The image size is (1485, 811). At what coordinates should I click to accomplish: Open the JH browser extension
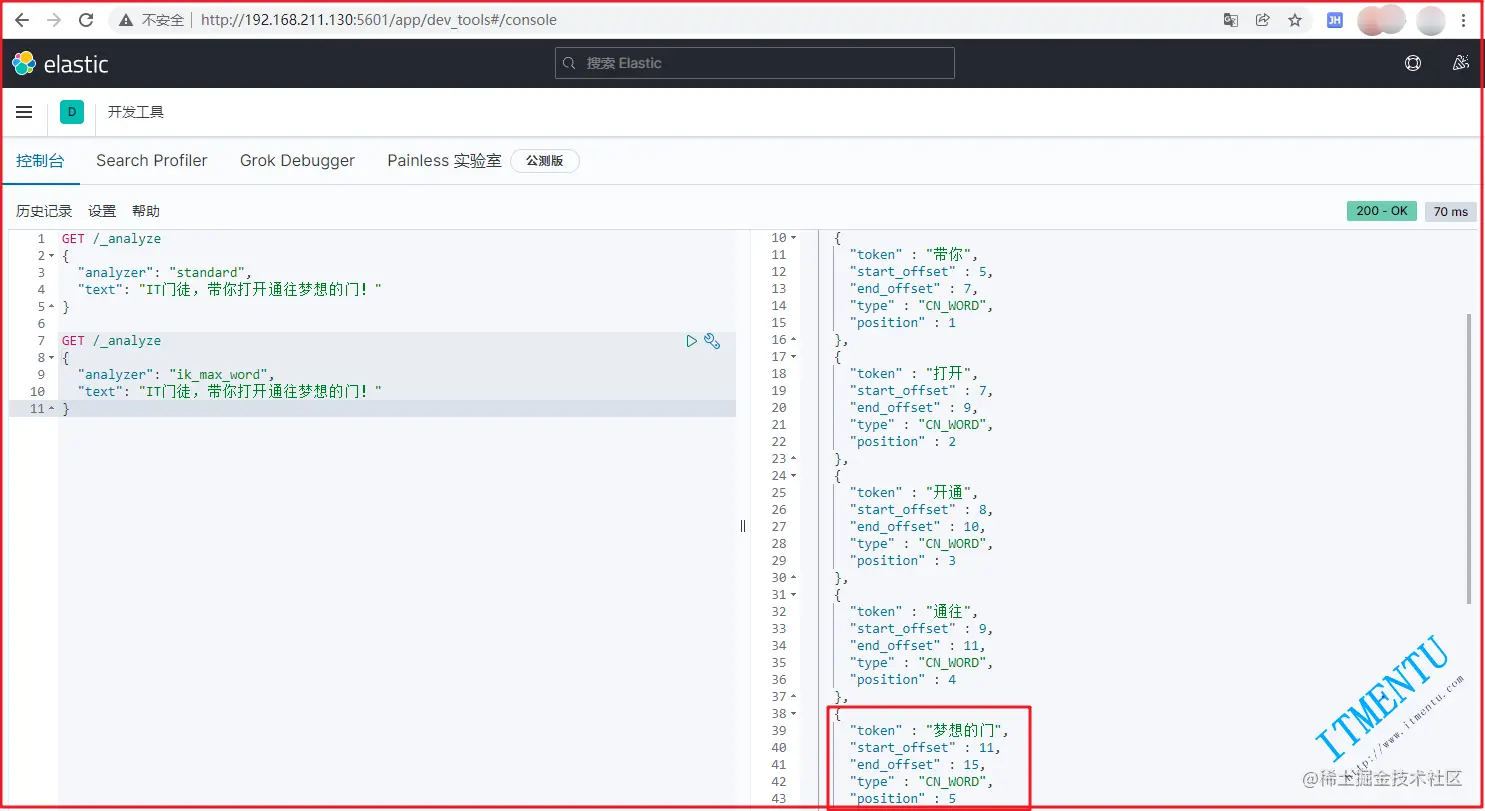pyautogui.click(x=1334, y=20)
